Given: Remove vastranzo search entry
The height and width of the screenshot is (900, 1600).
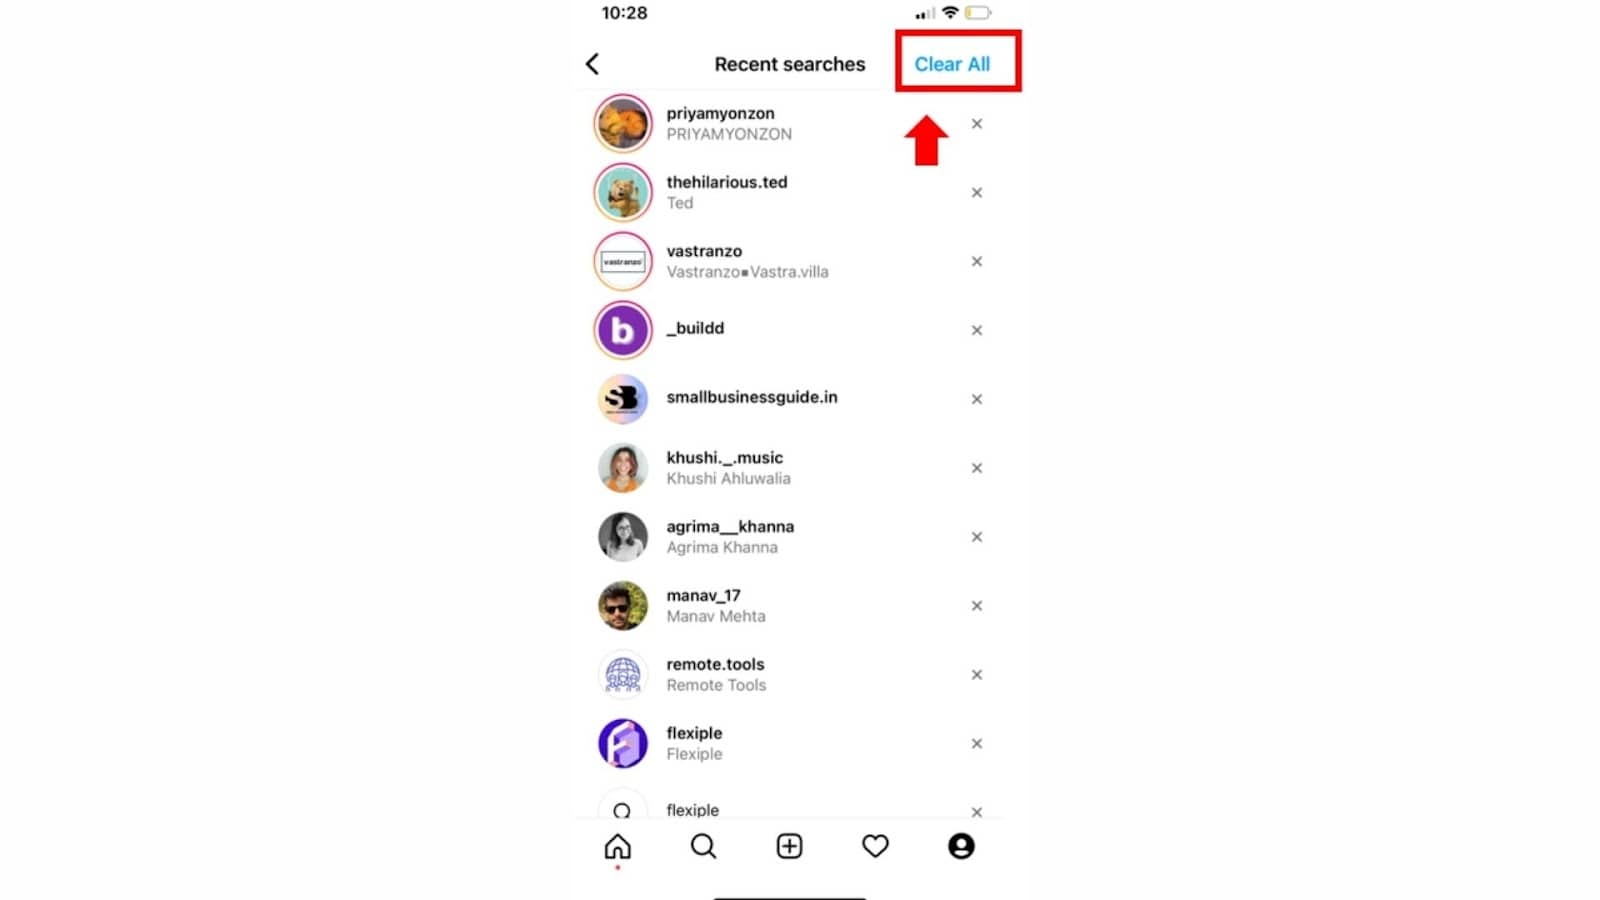Looking at the screenshot, I should [977, 262].
